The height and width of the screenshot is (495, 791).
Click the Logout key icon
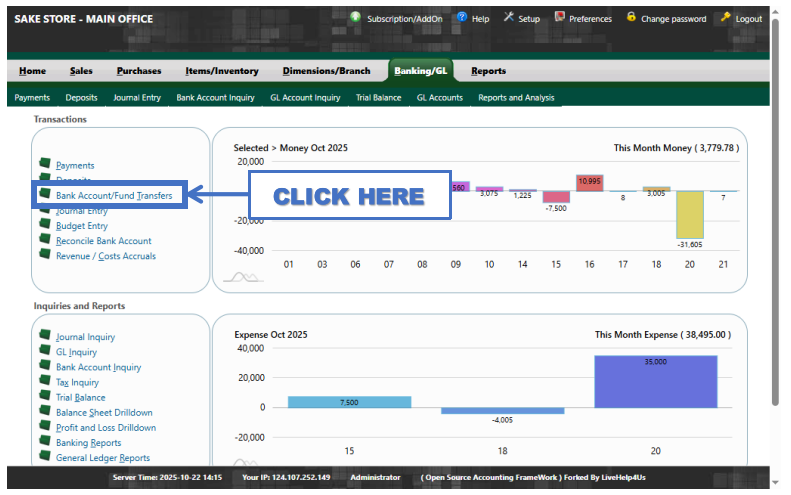tap(725, 18)
